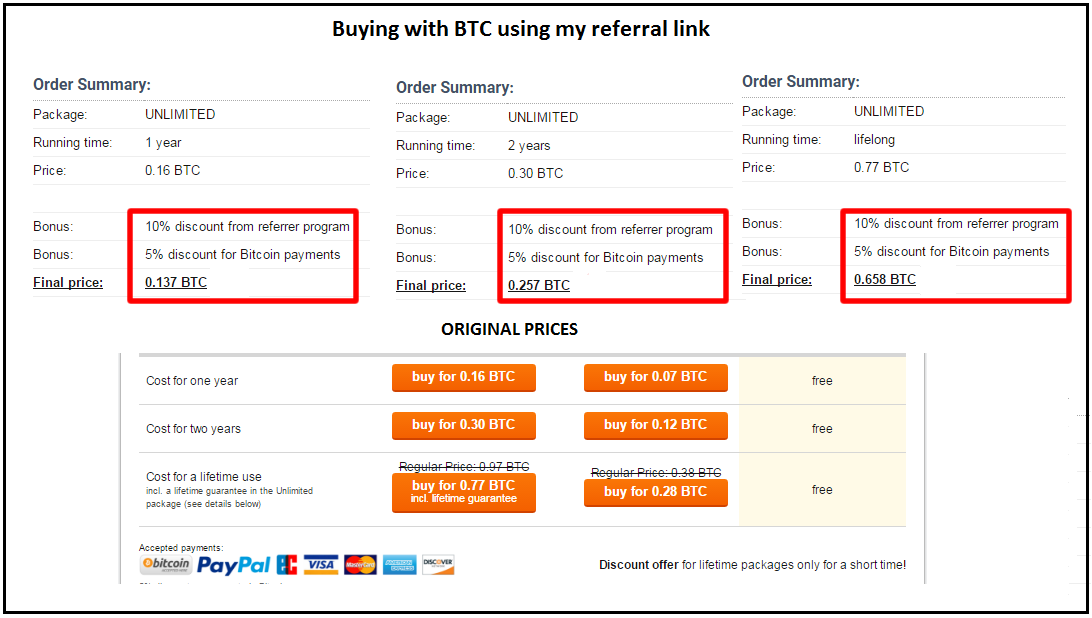The height and width of the screenshot is (618, 1092).
Task: Click free in the lifetime use row
Action: click(822, 490)
